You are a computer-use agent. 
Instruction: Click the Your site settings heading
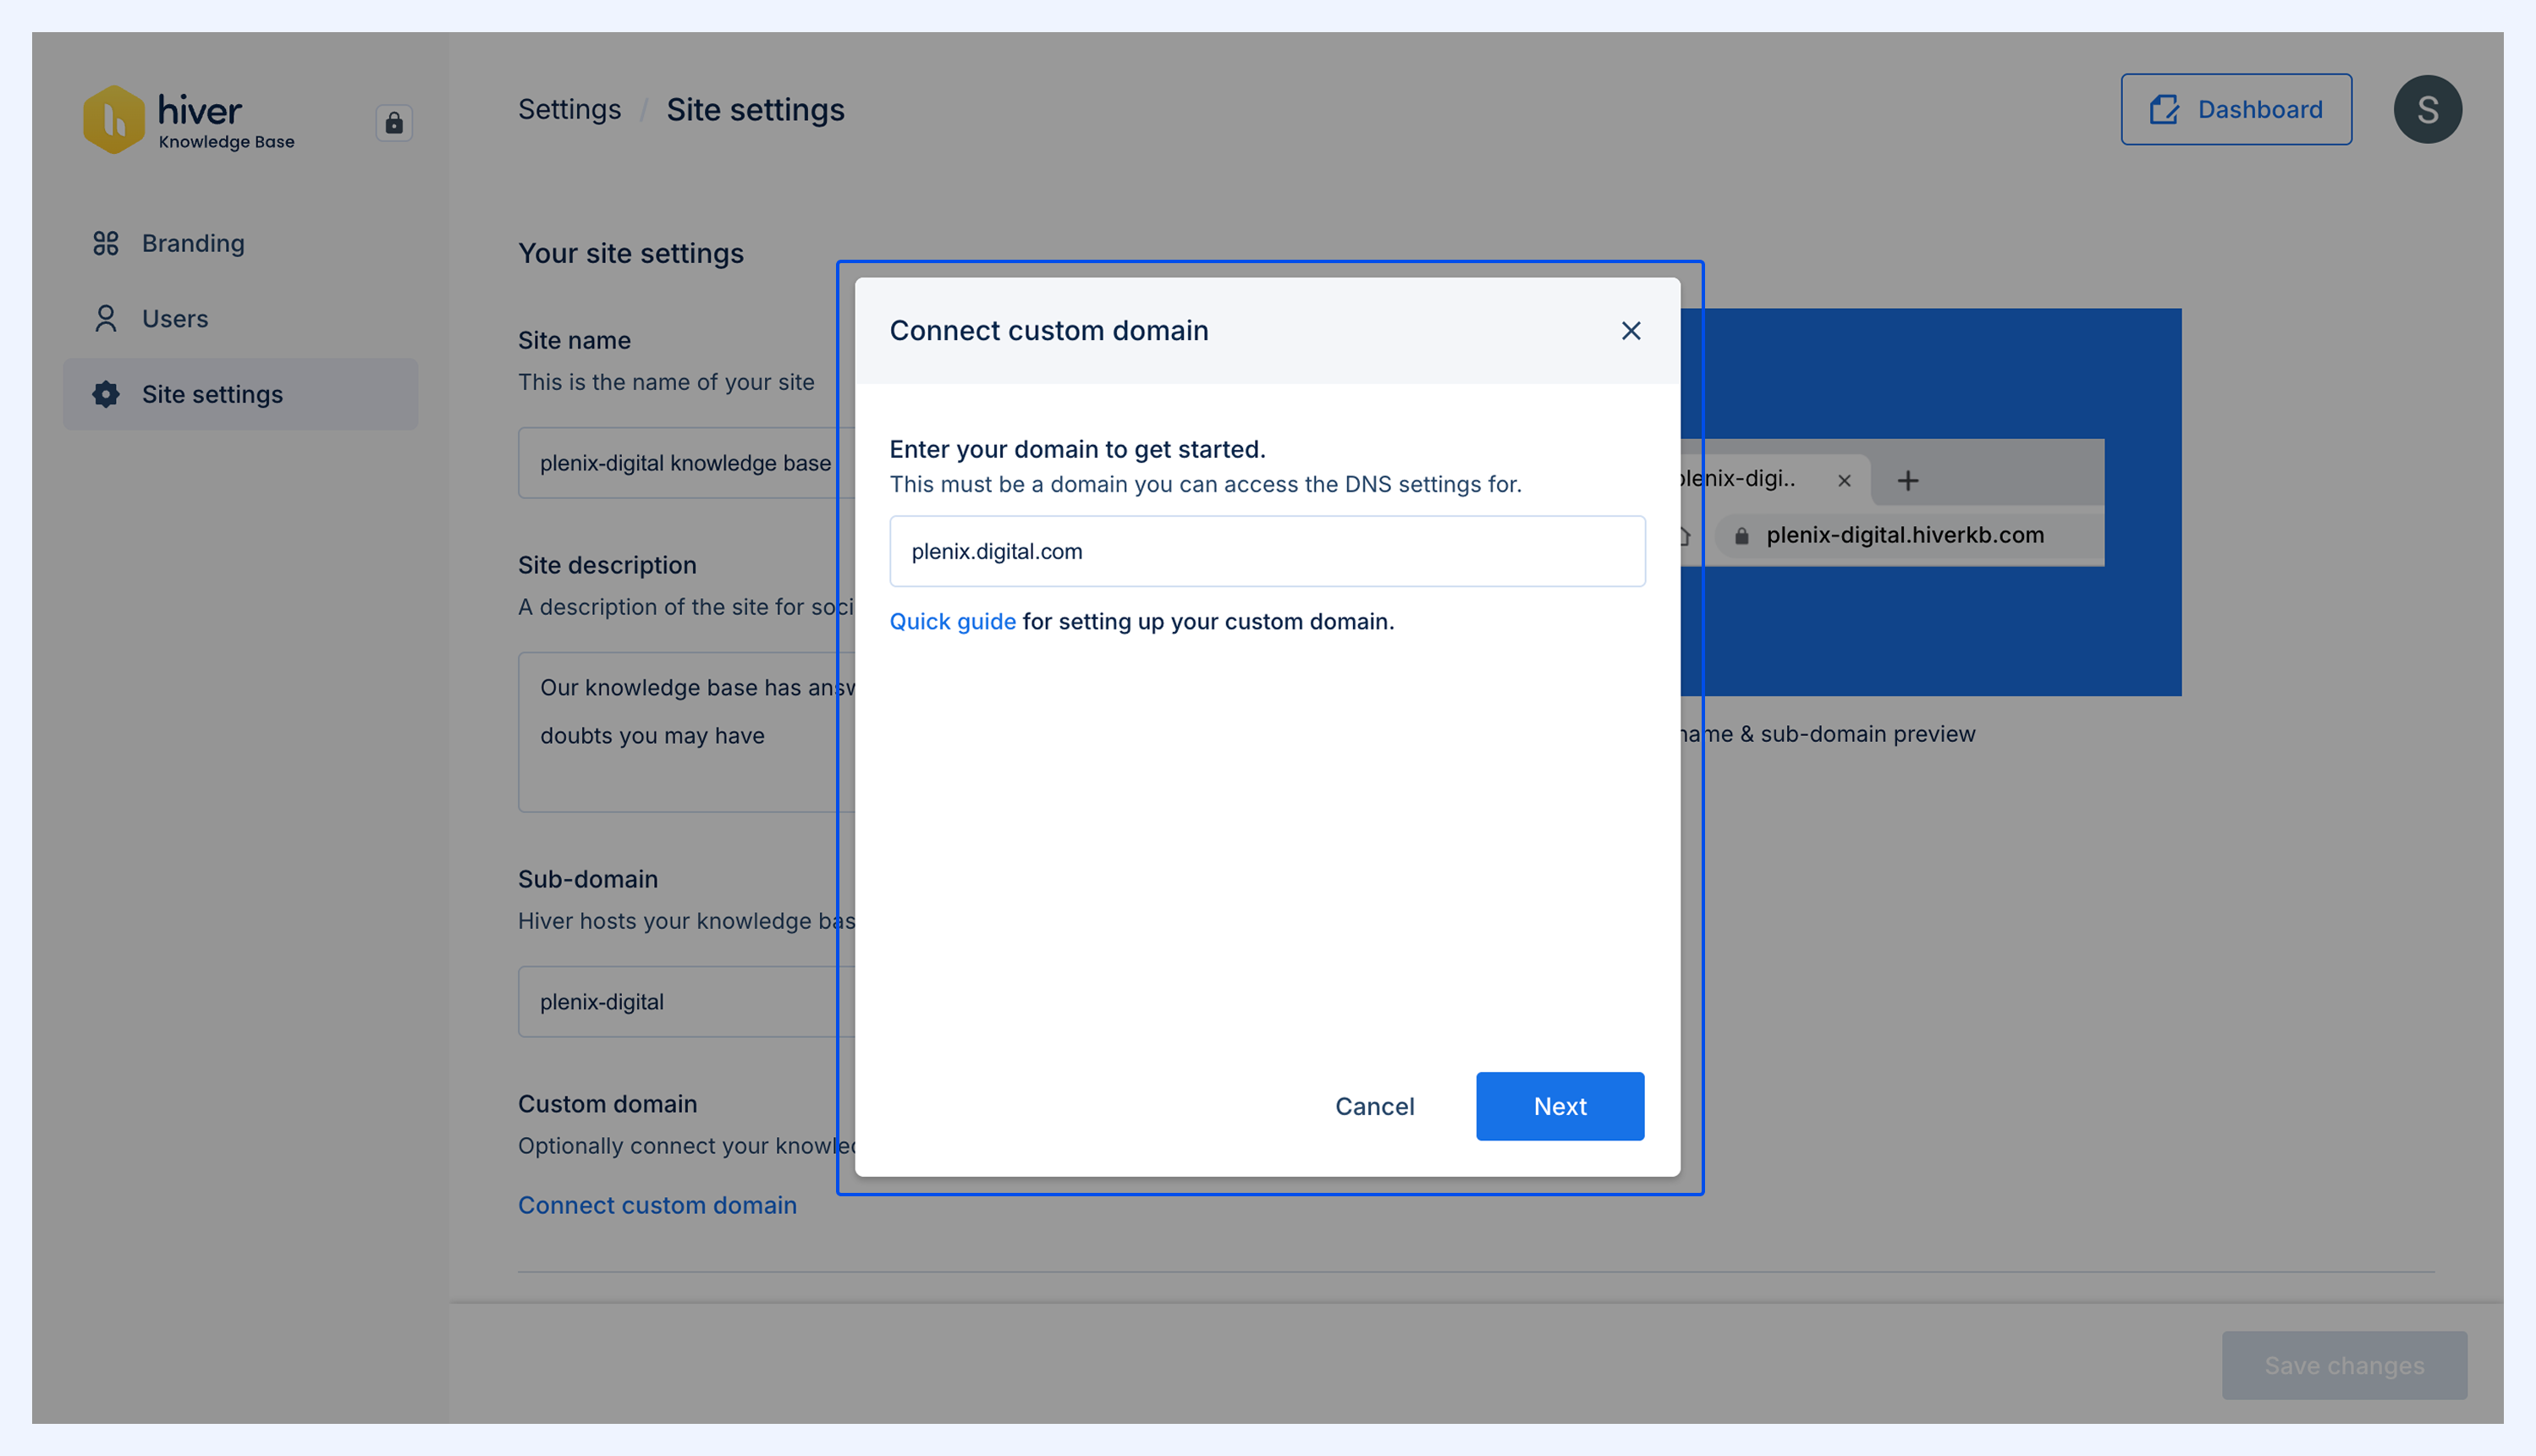pos(631,253)
